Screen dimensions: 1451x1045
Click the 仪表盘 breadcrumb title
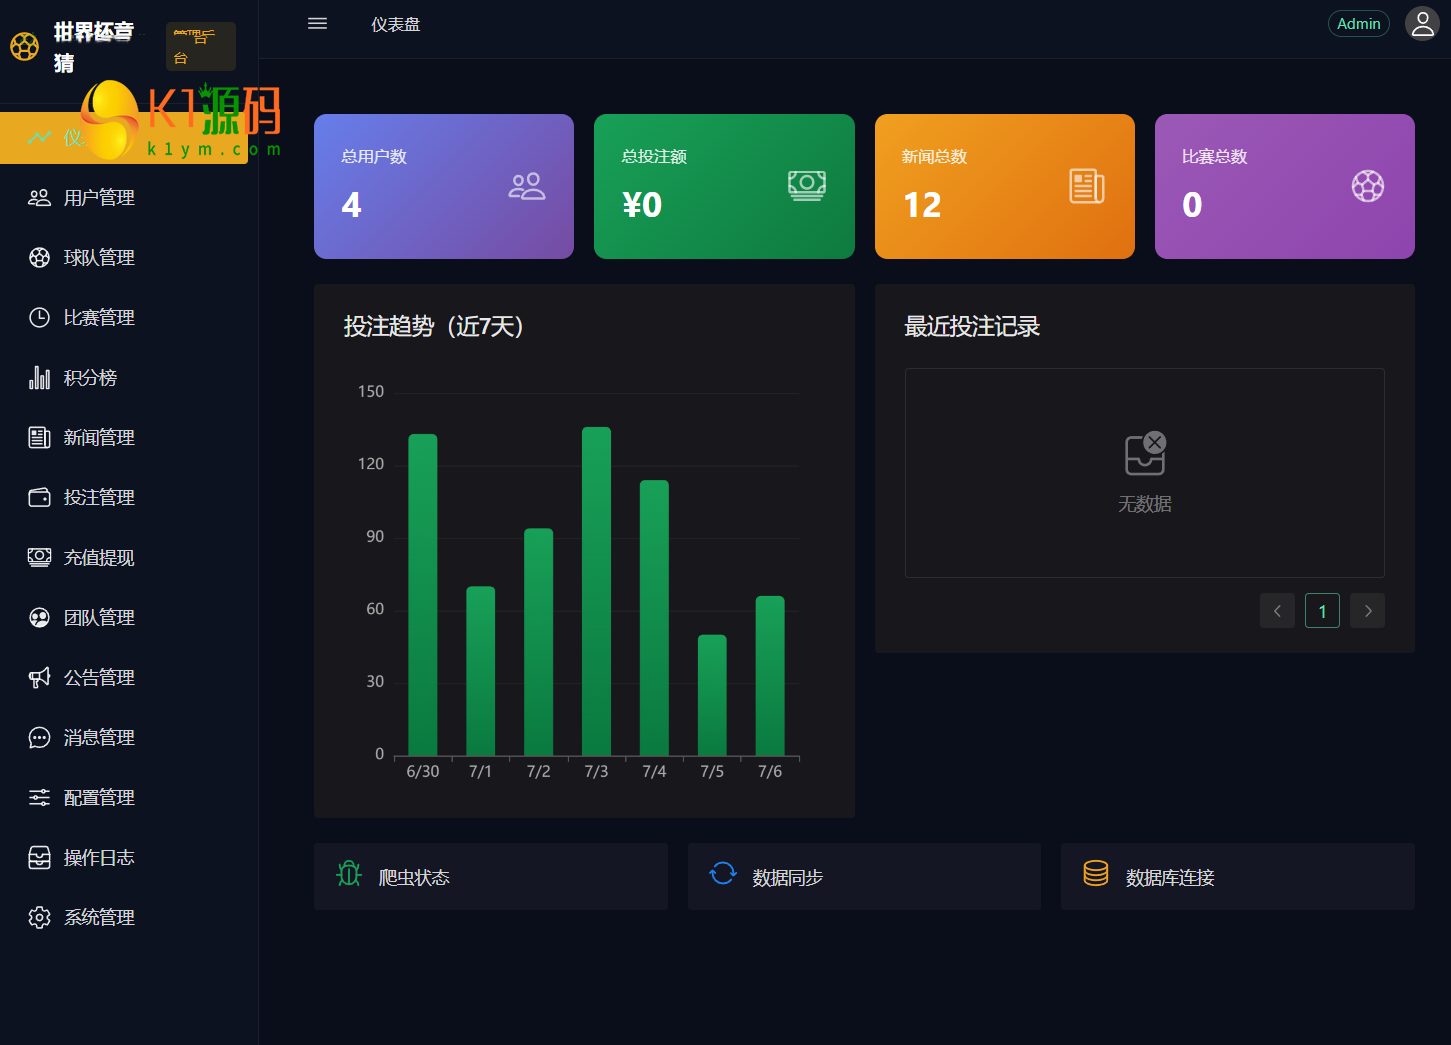[396, 25]
